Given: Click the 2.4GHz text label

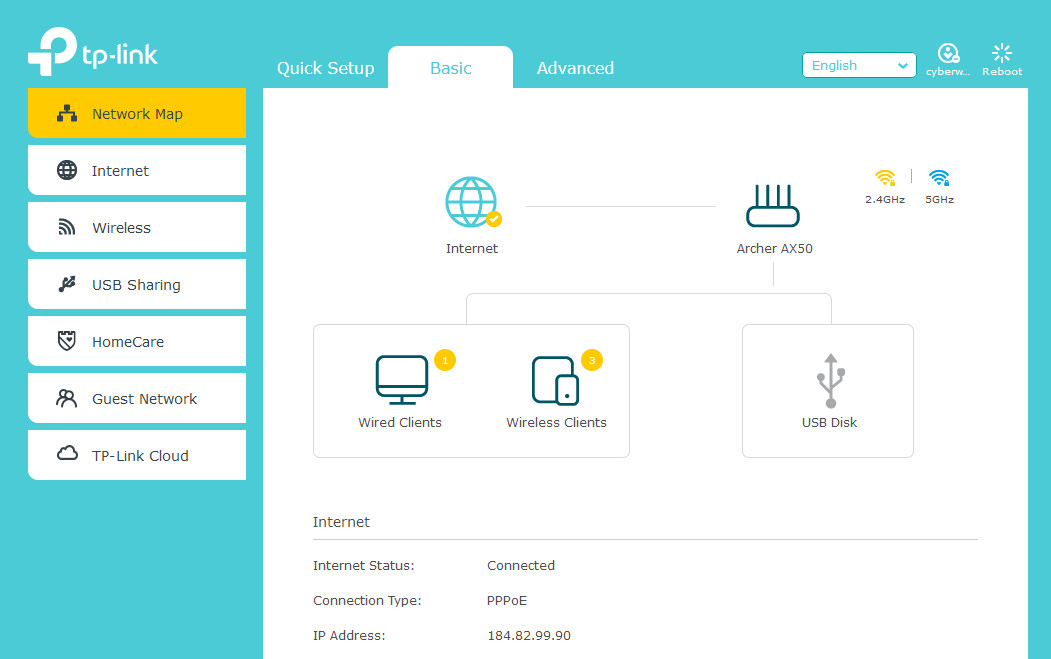Looking at the screenshot, I should tap(885, 199).
